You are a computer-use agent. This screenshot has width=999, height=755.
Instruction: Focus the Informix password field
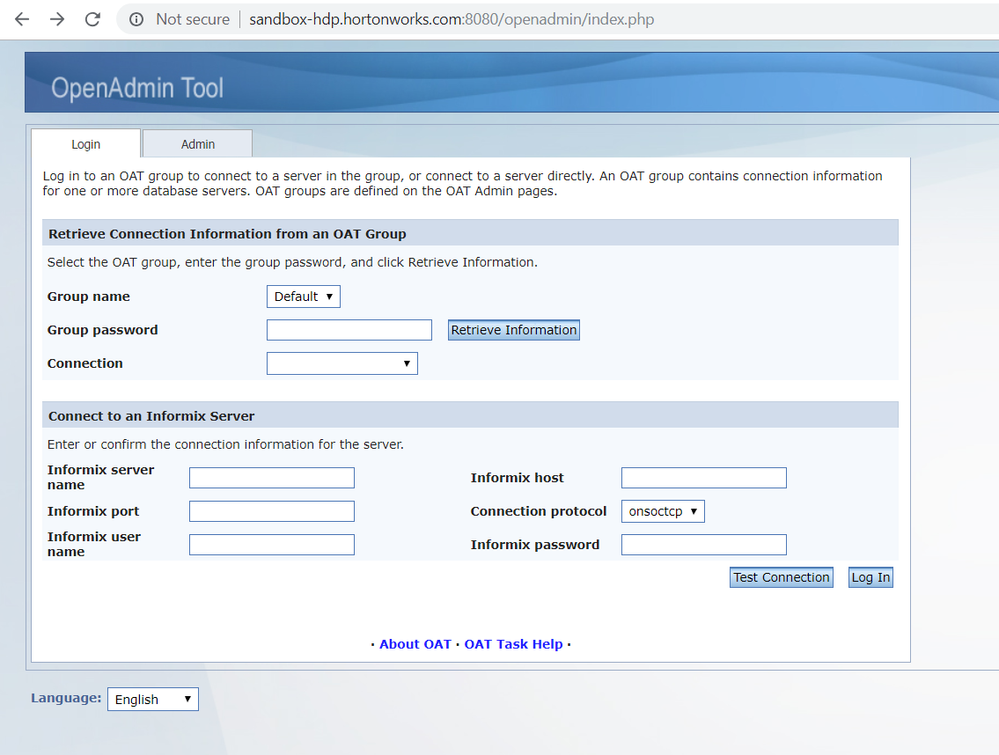703,545
